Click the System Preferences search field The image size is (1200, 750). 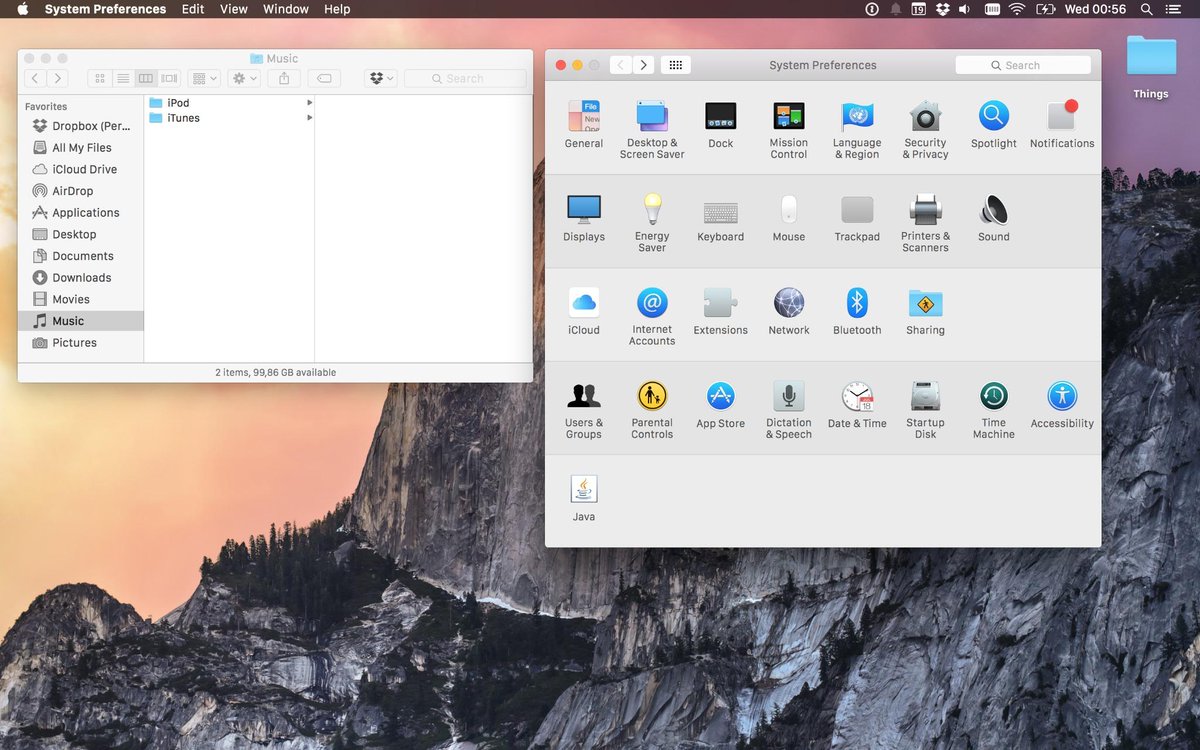(1023, 65)
